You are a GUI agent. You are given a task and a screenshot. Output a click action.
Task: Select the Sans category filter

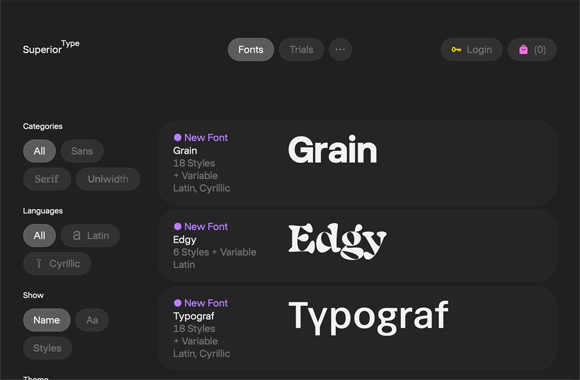pyautogui.click(x=82, y=151)
